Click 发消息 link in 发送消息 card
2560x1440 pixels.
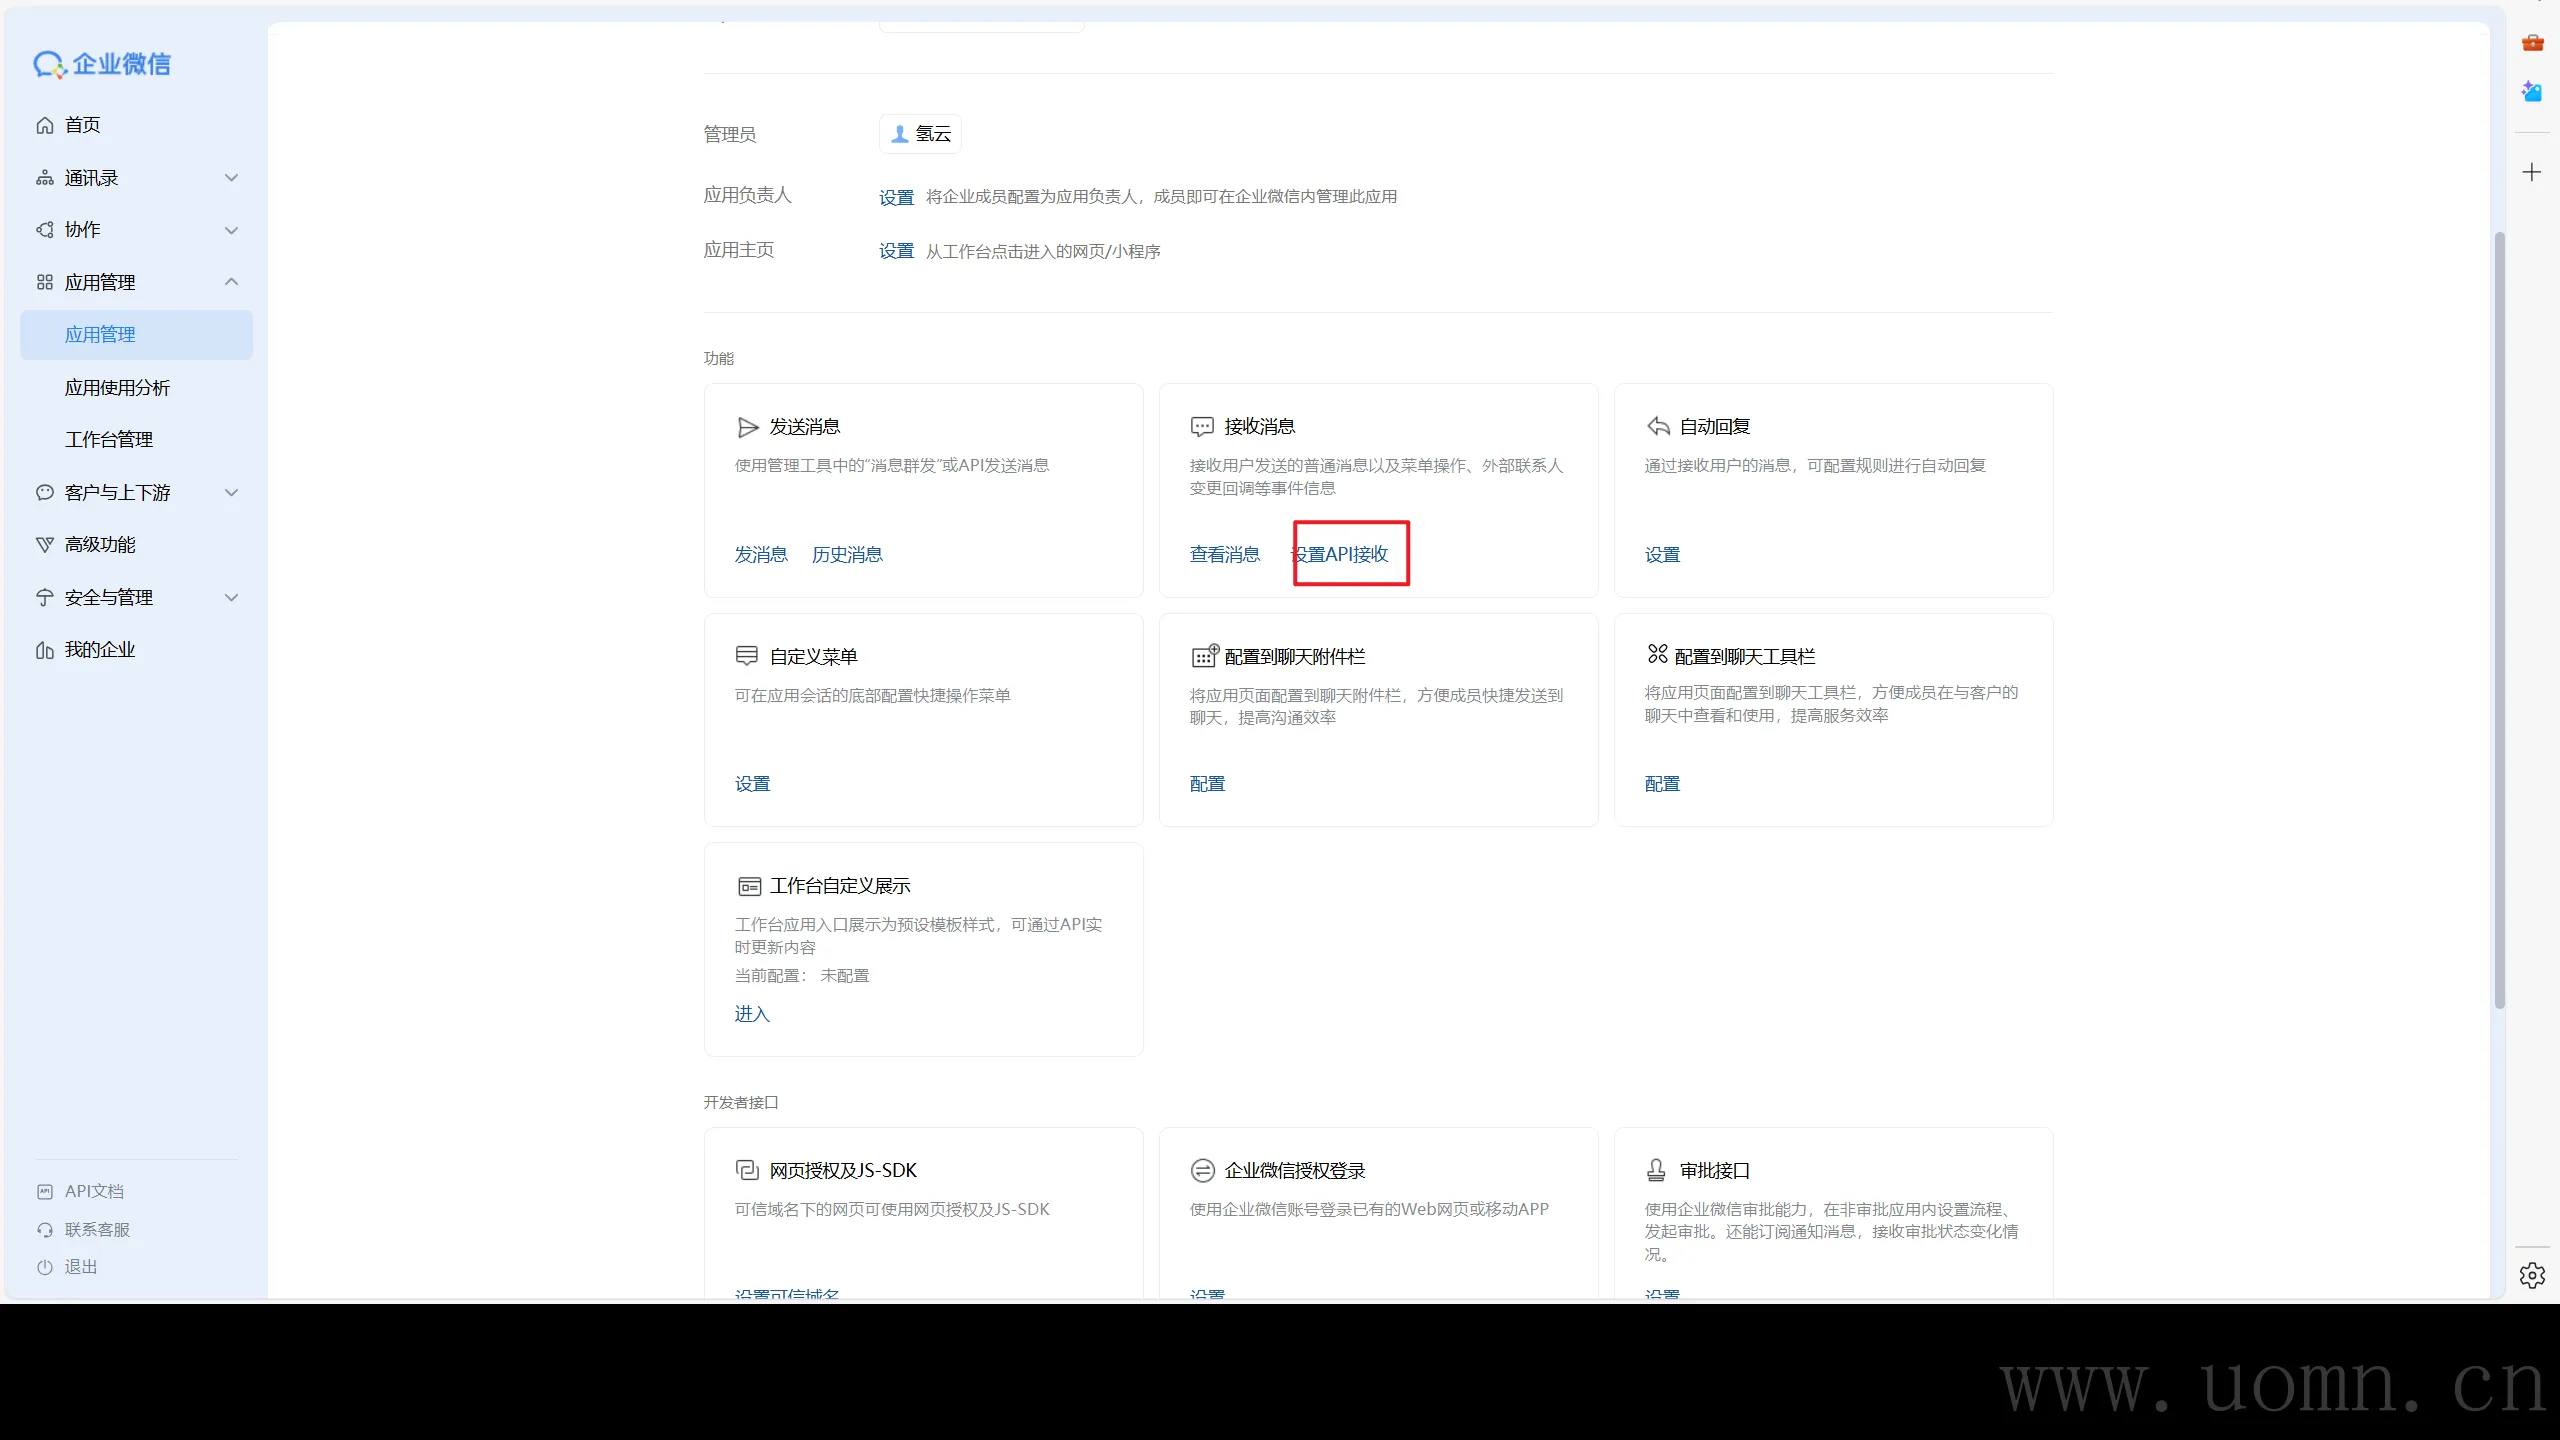tap(760, 555)
